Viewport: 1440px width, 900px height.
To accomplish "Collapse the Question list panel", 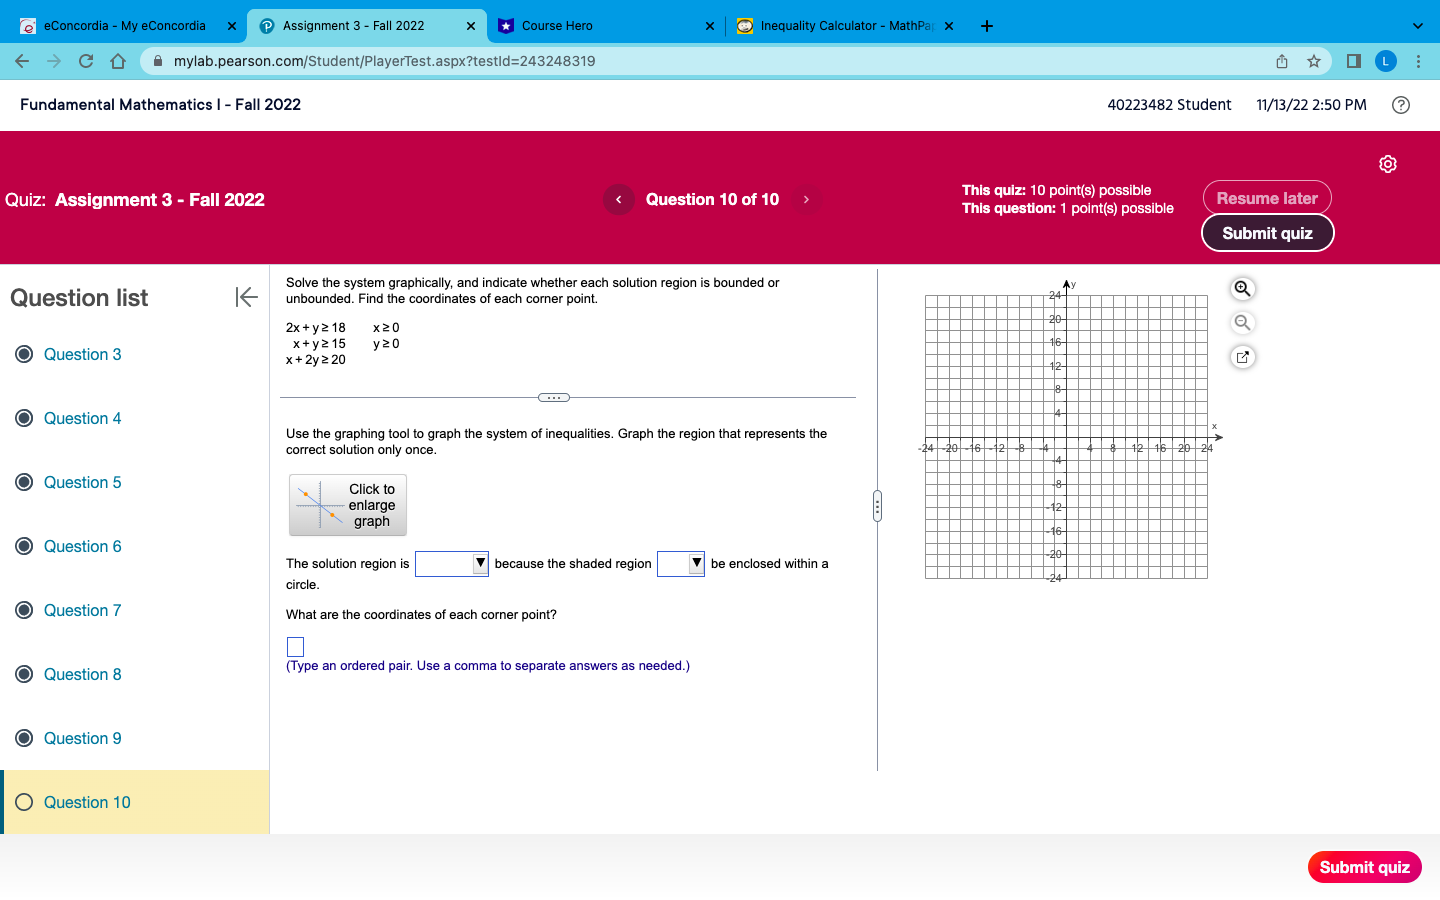I will (x=246, y=297).
